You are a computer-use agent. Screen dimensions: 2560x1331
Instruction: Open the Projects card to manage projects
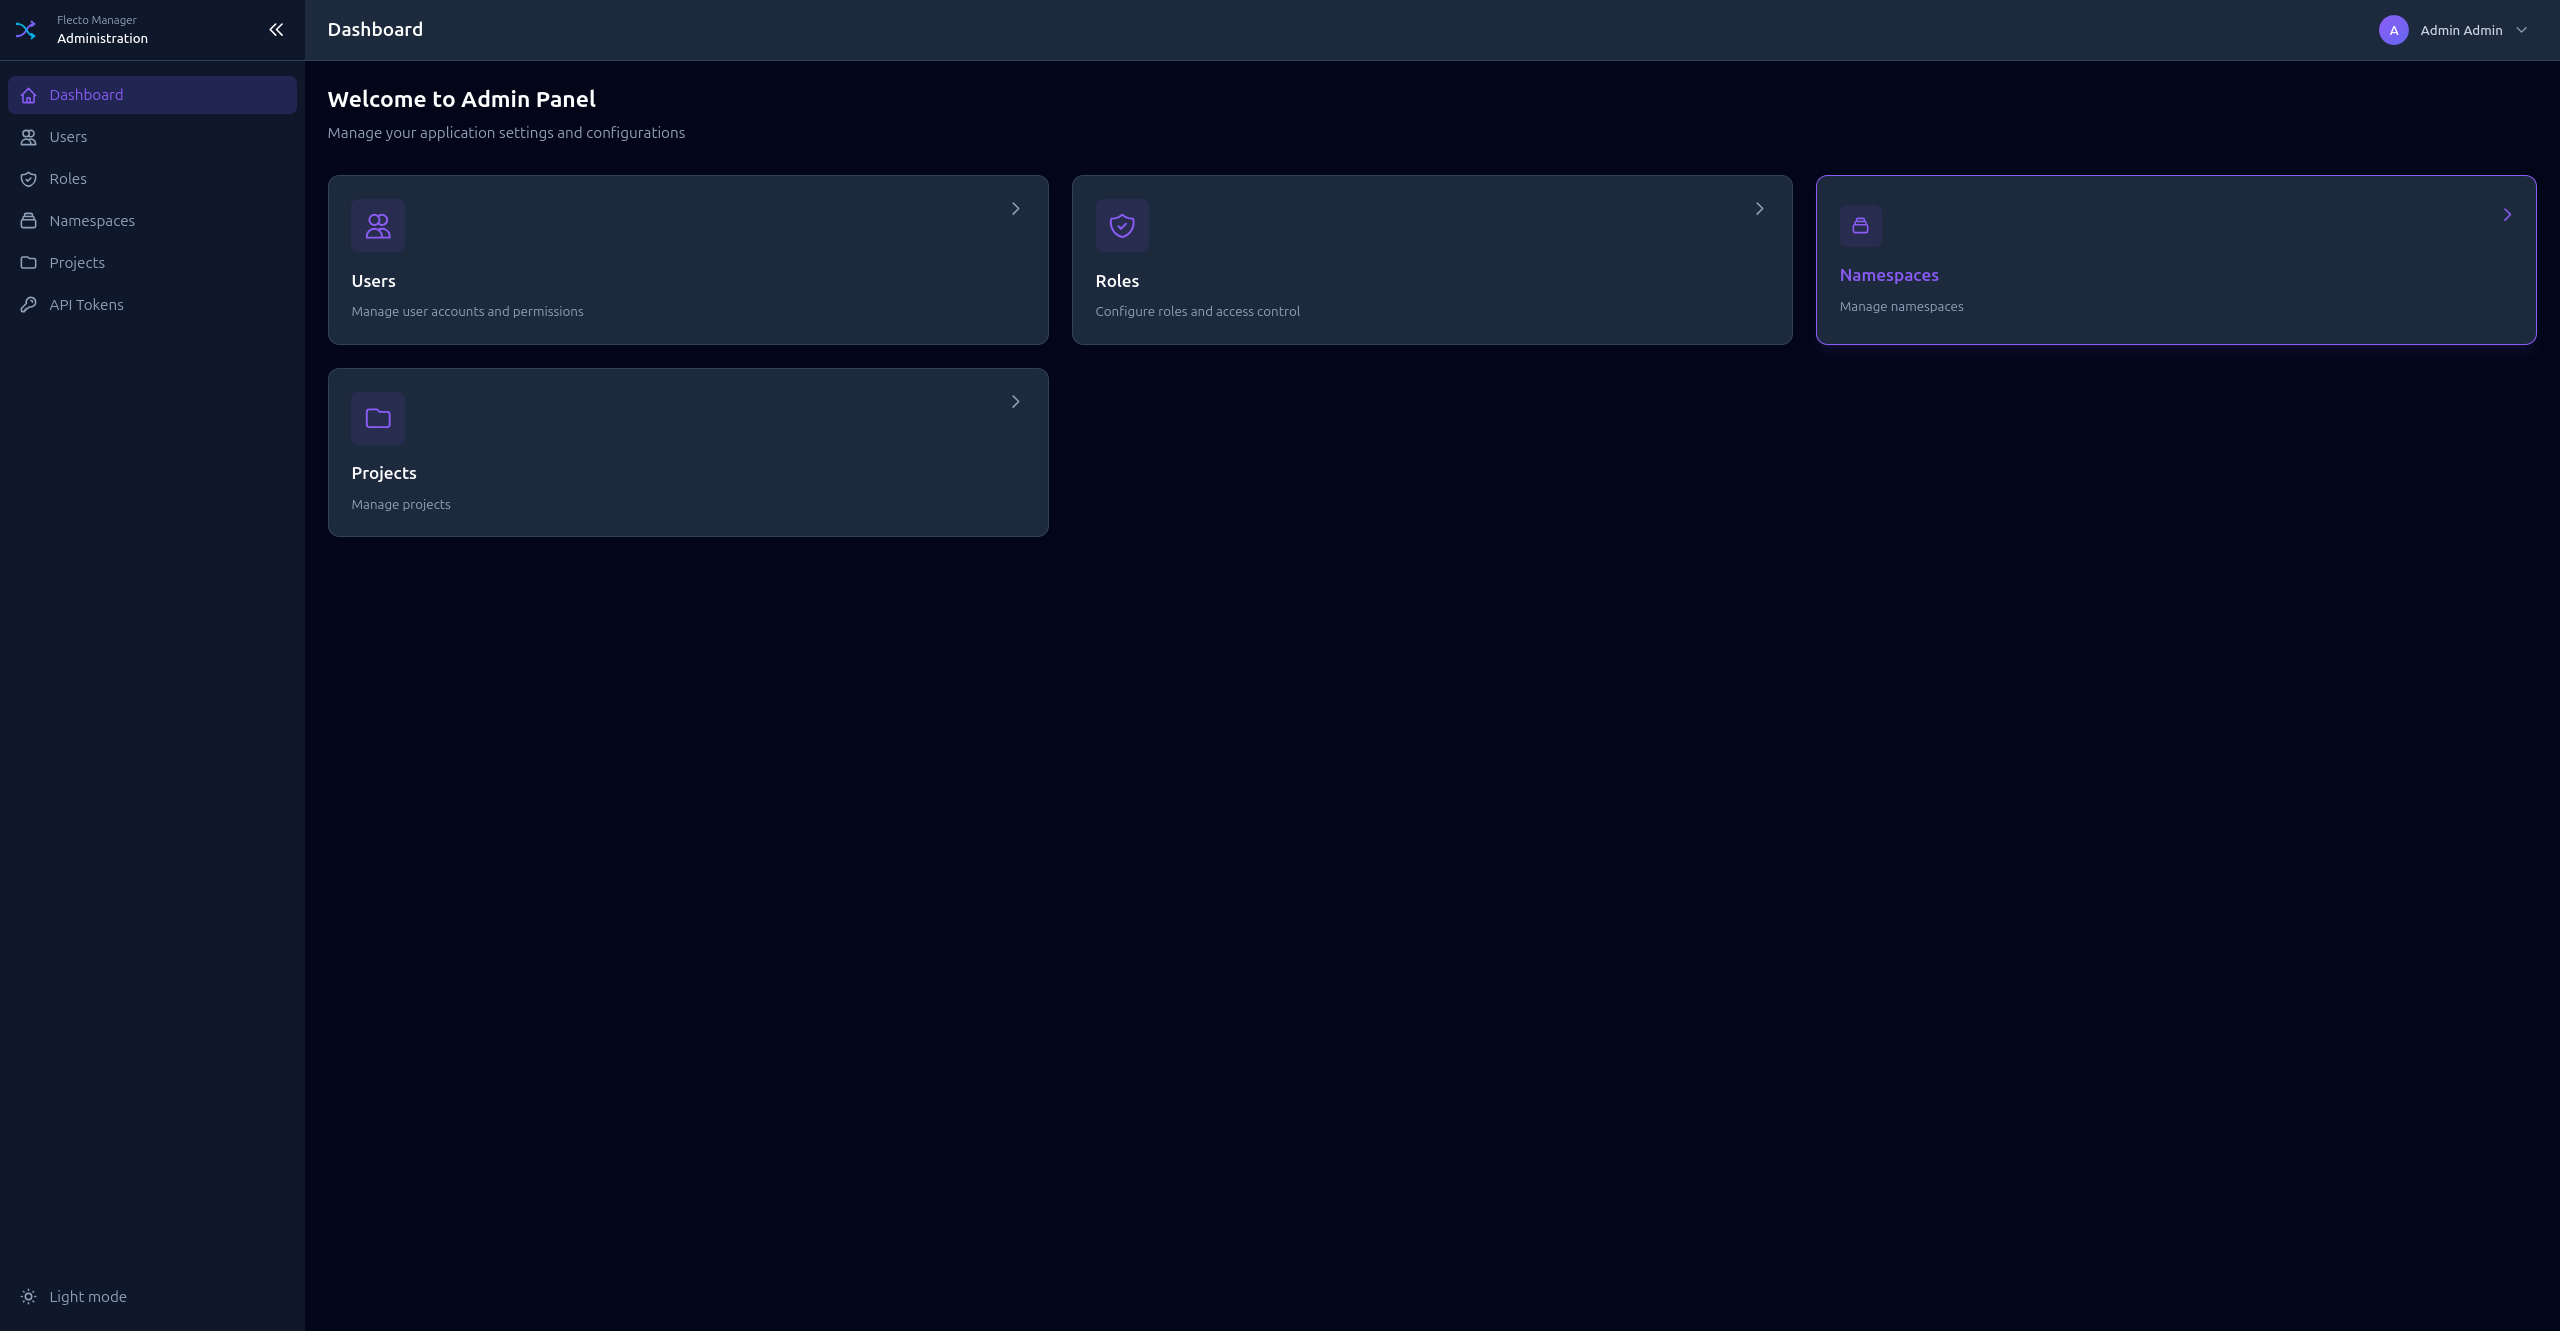688,452
